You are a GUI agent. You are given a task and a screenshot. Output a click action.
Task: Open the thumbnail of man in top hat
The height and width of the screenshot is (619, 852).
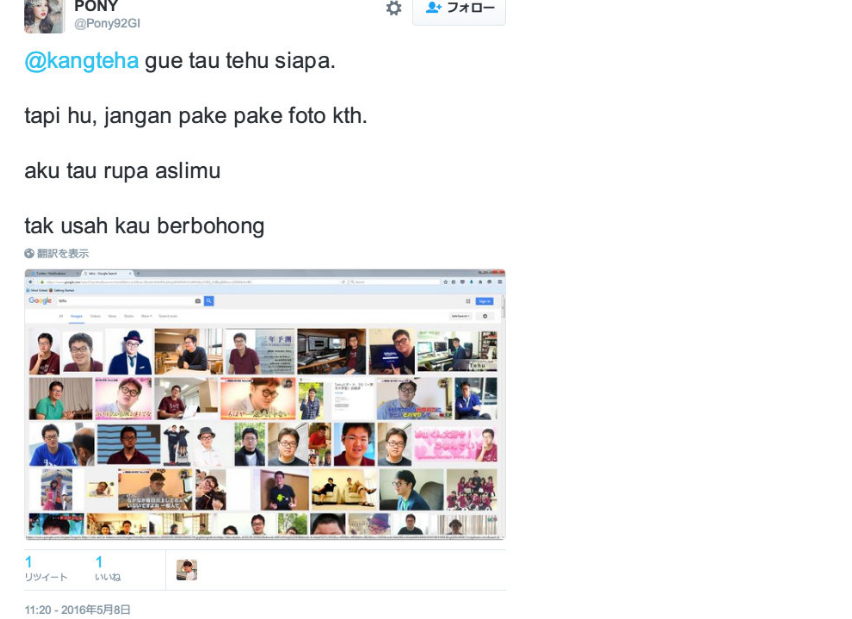(129, 352)
